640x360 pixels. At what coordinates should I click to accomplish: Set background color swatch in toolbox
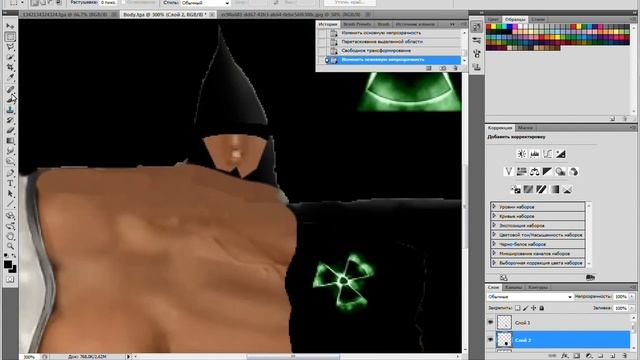[13, 269]
